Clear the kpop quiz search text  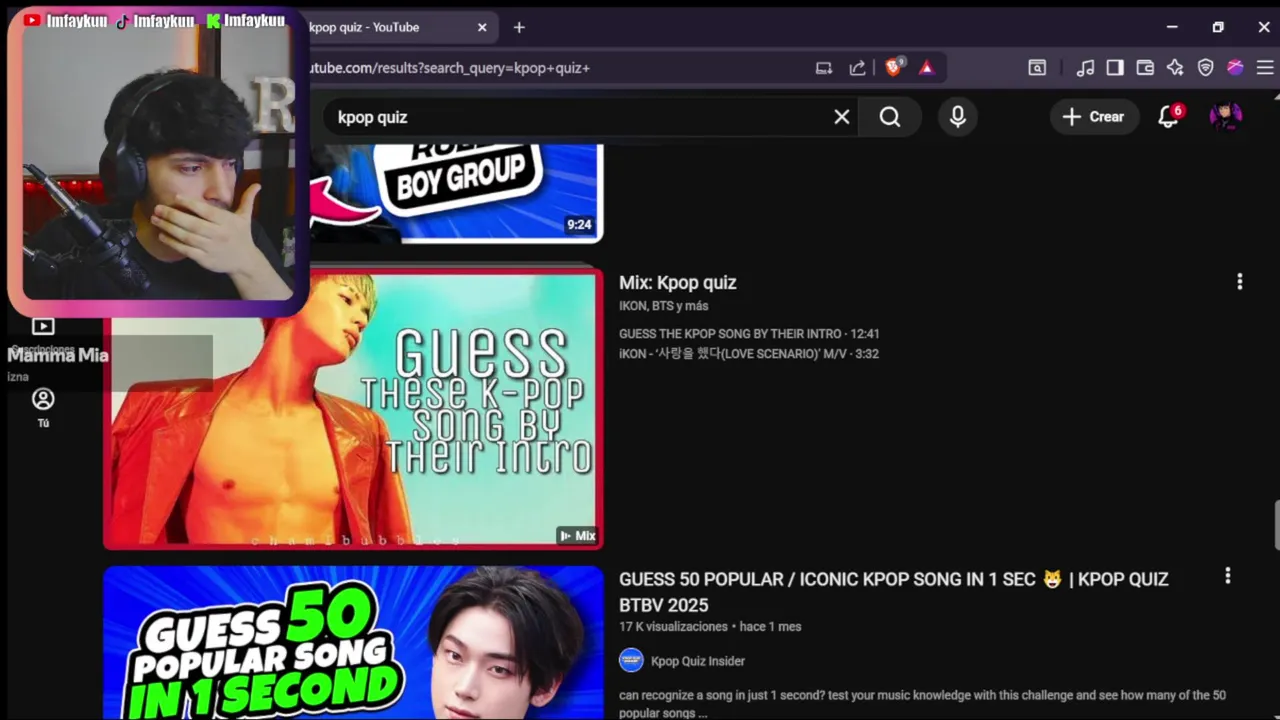point(842,117)
